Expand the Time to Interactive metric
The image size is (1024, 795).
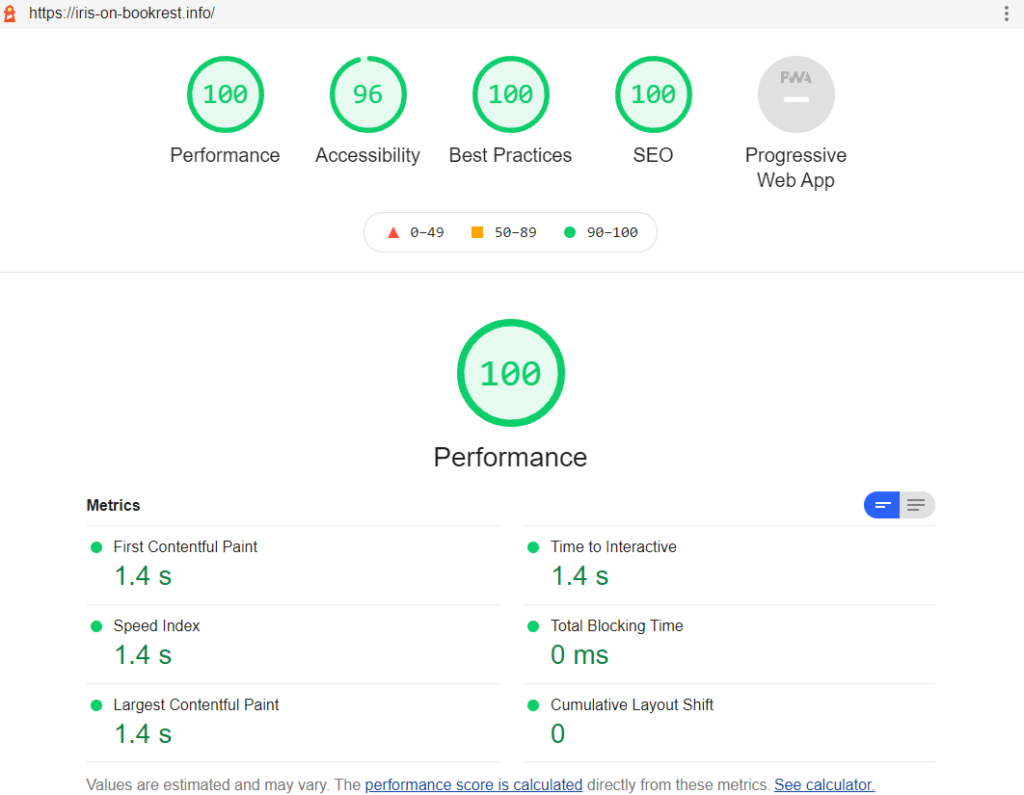point(613,547)
